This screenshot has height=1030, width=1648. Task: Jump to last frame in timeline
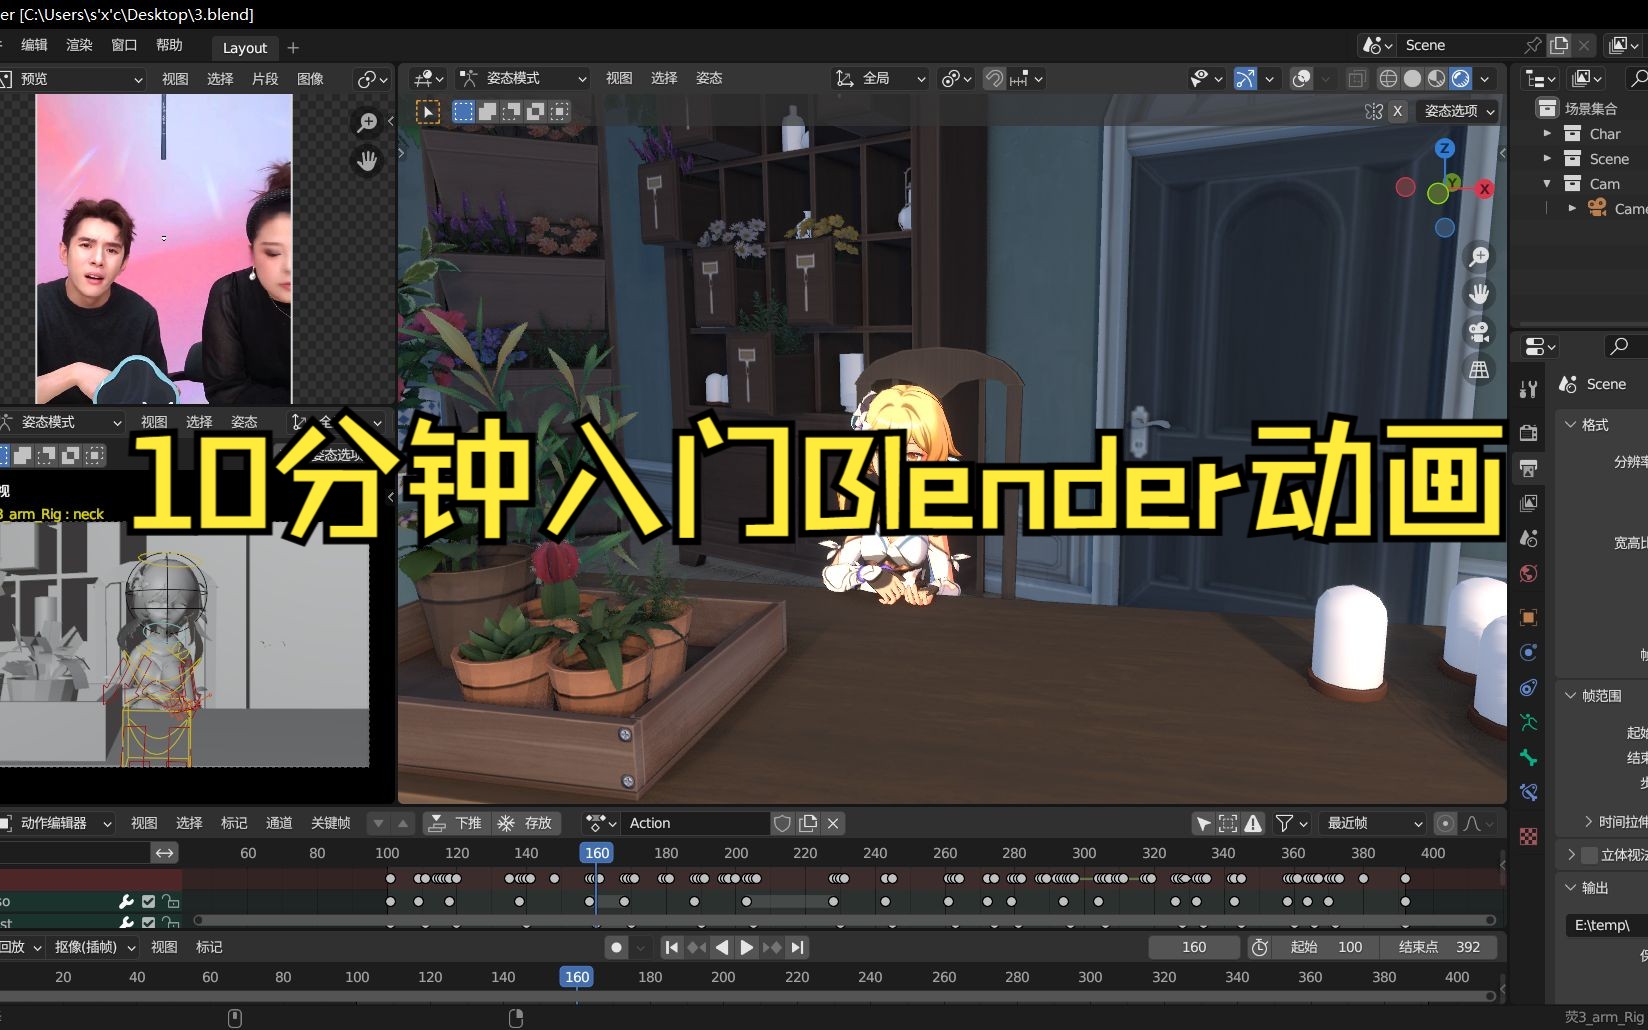pos(797,947)
